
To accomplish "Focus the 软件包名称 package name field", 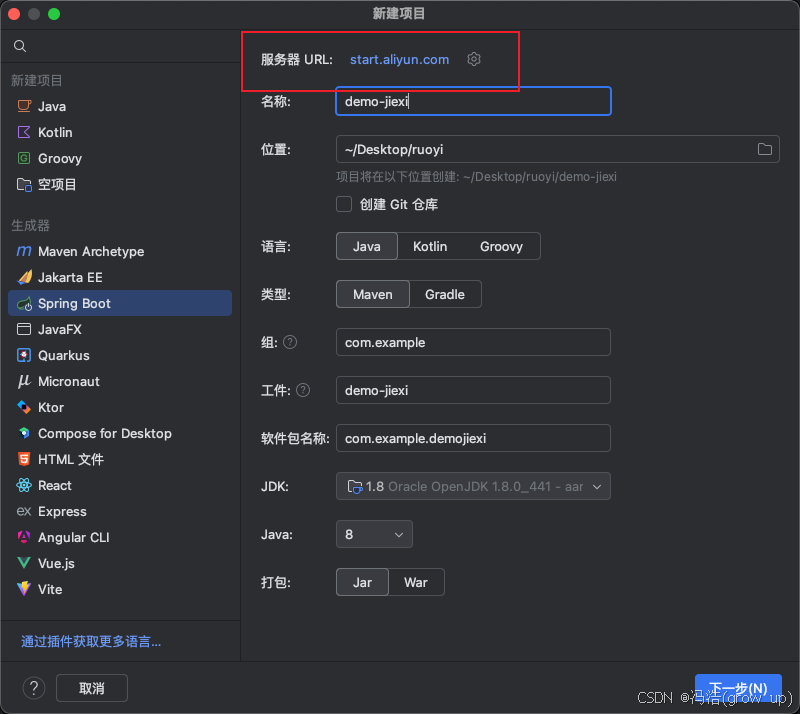I will click(x=473, y=438).
